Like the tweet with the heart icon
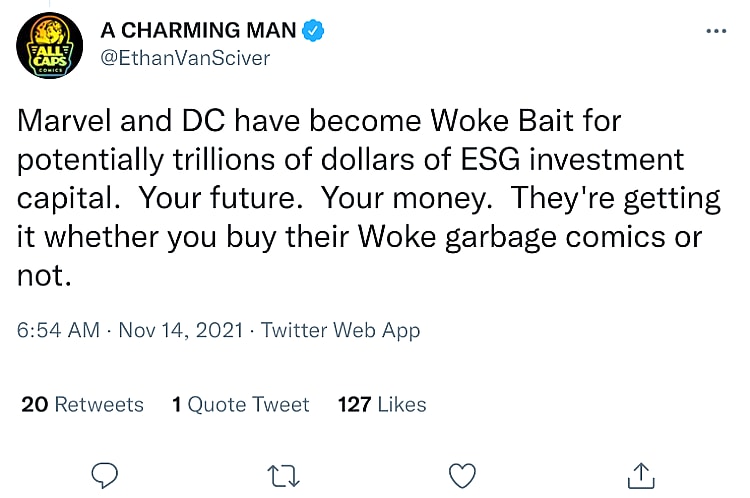750x498 pixels. pyautogui.click(x=460, y=473)
